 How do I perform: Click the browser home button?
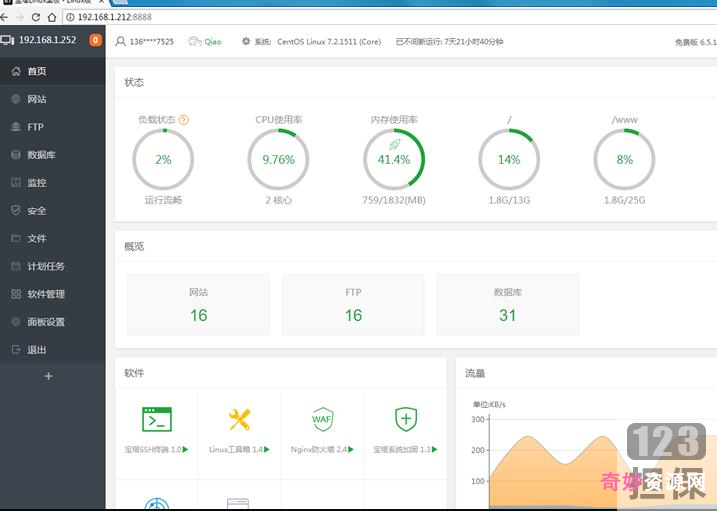click(52, 17)
